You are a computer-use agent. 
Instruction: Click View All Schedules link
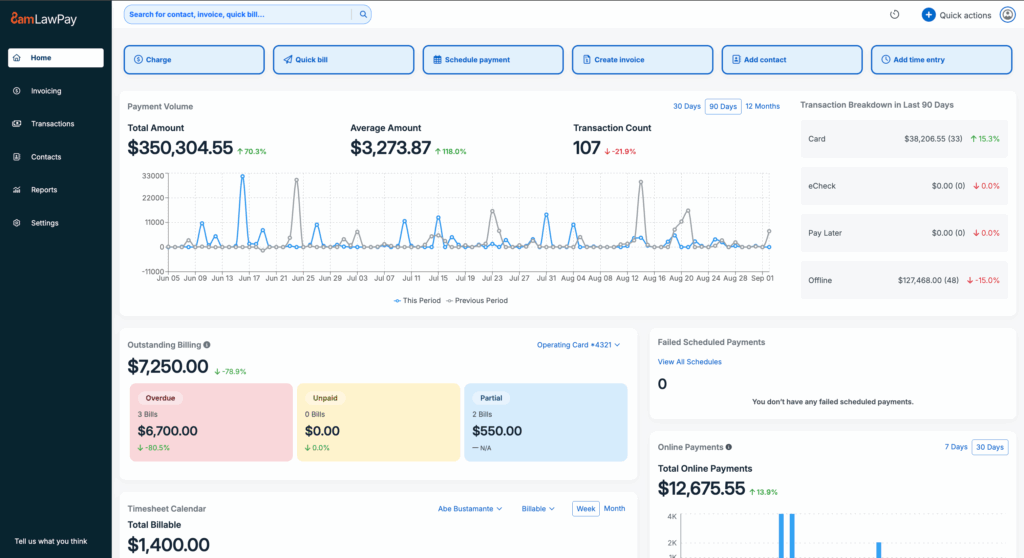click(689, 362)
